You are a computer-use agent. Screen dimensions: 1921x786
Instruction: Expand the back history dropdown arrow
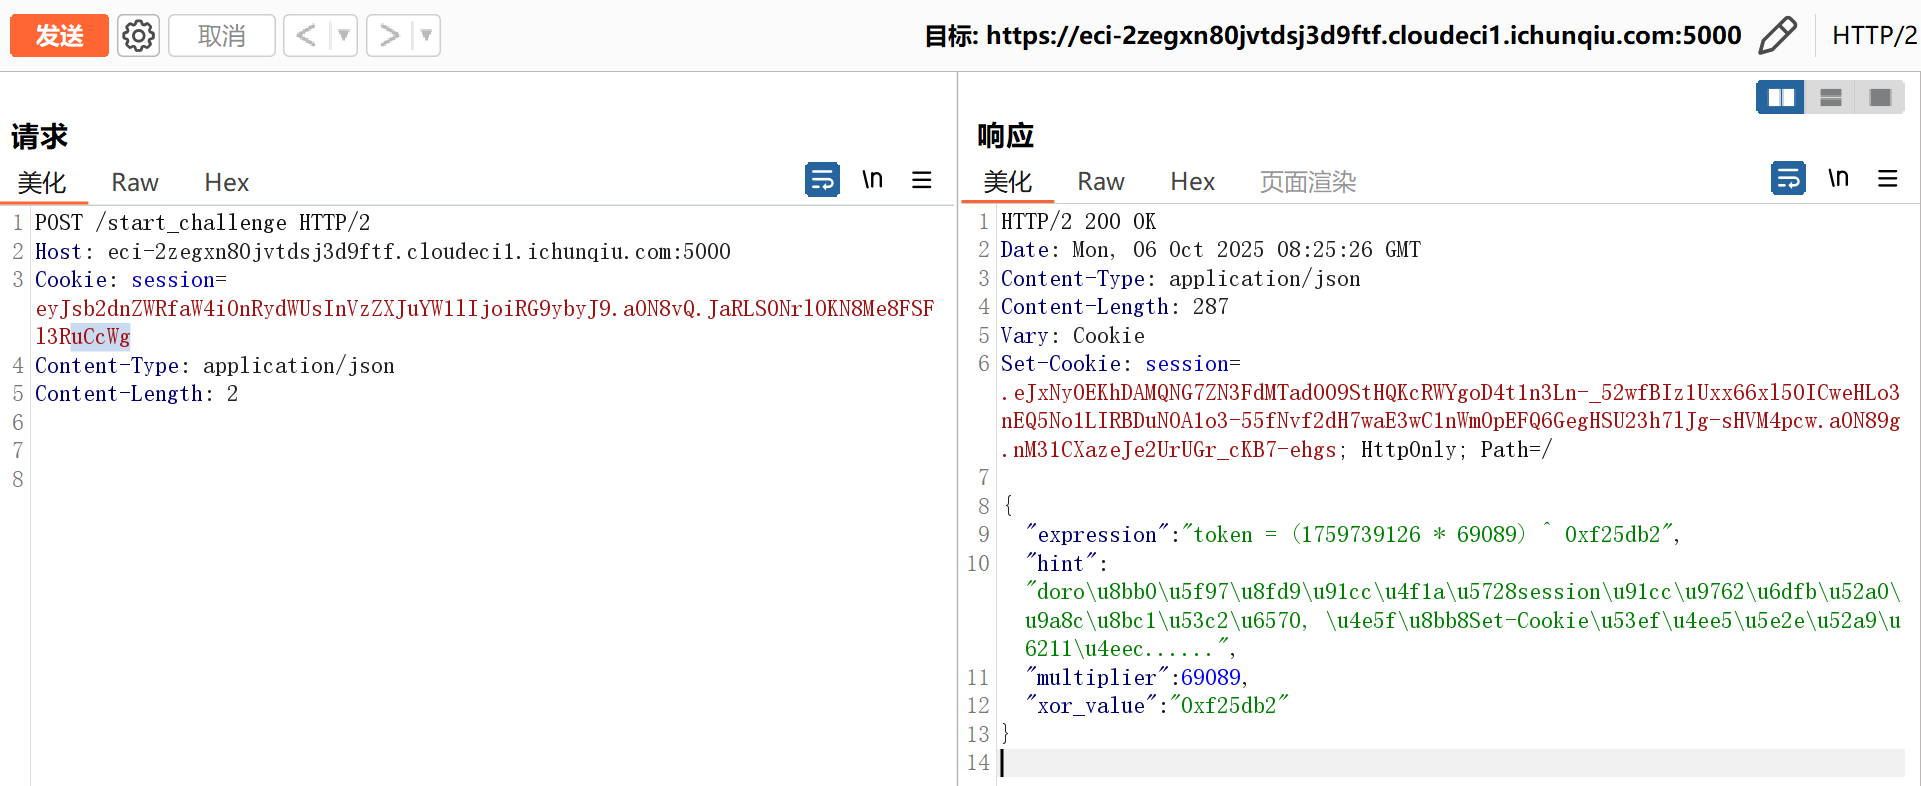(x=343, y=36)
